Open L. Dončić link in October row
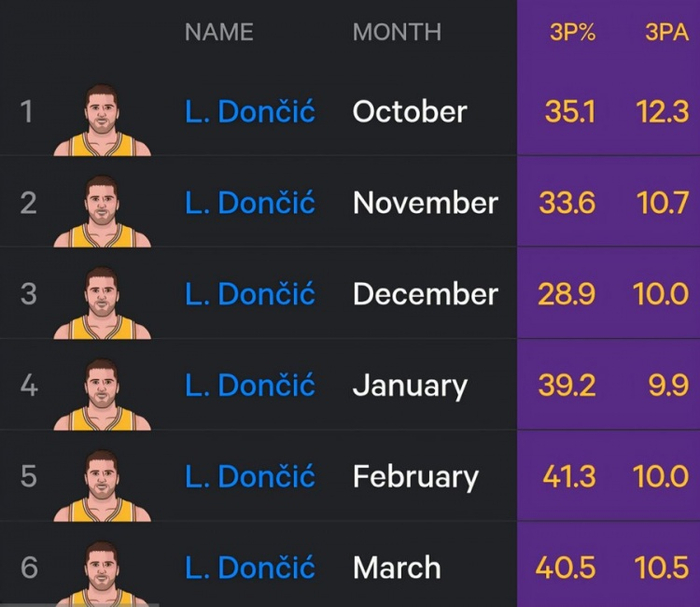The width and height of the screenshot is (700, 607). coord(250,111)
